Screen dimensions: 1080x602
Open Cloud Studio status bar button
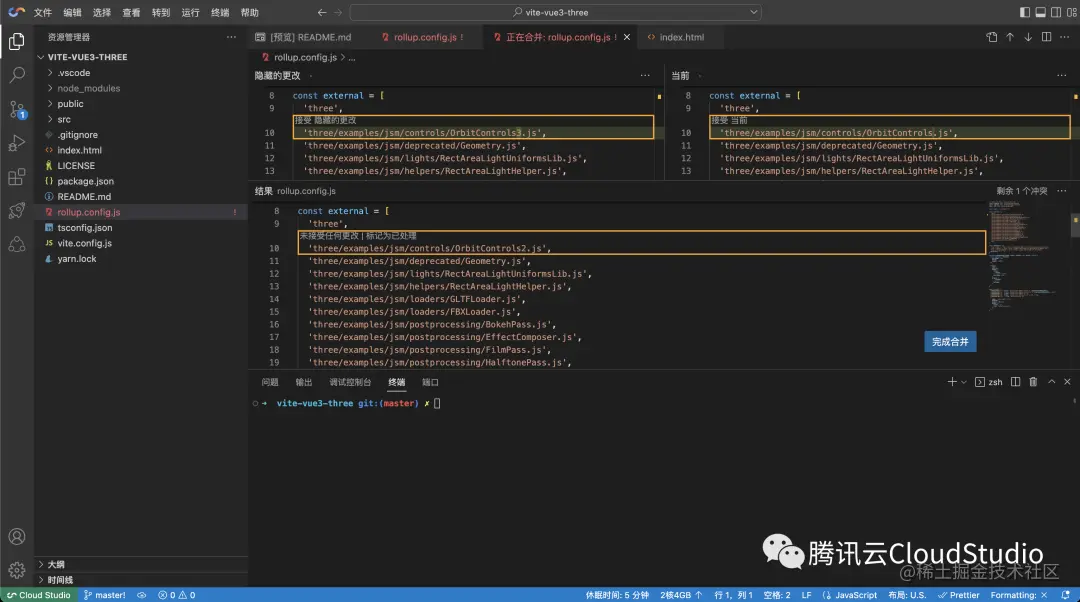tap(39, 595)
